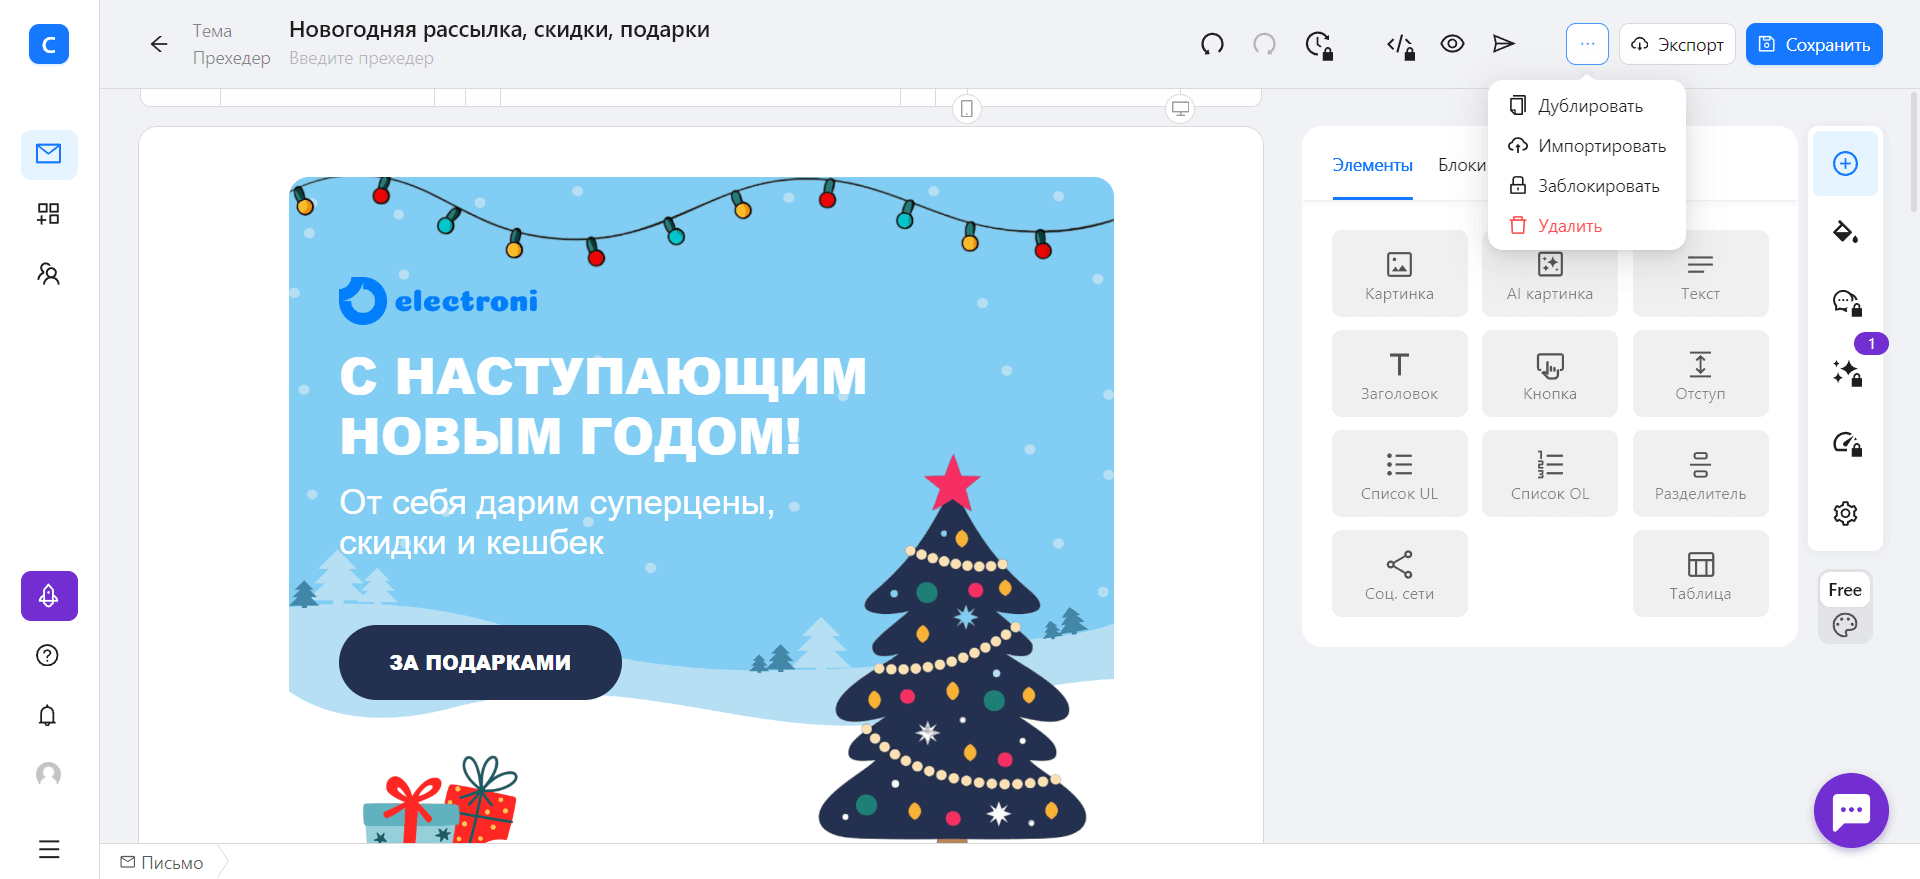Switch to desktop preview icon

coord(1180,108)
